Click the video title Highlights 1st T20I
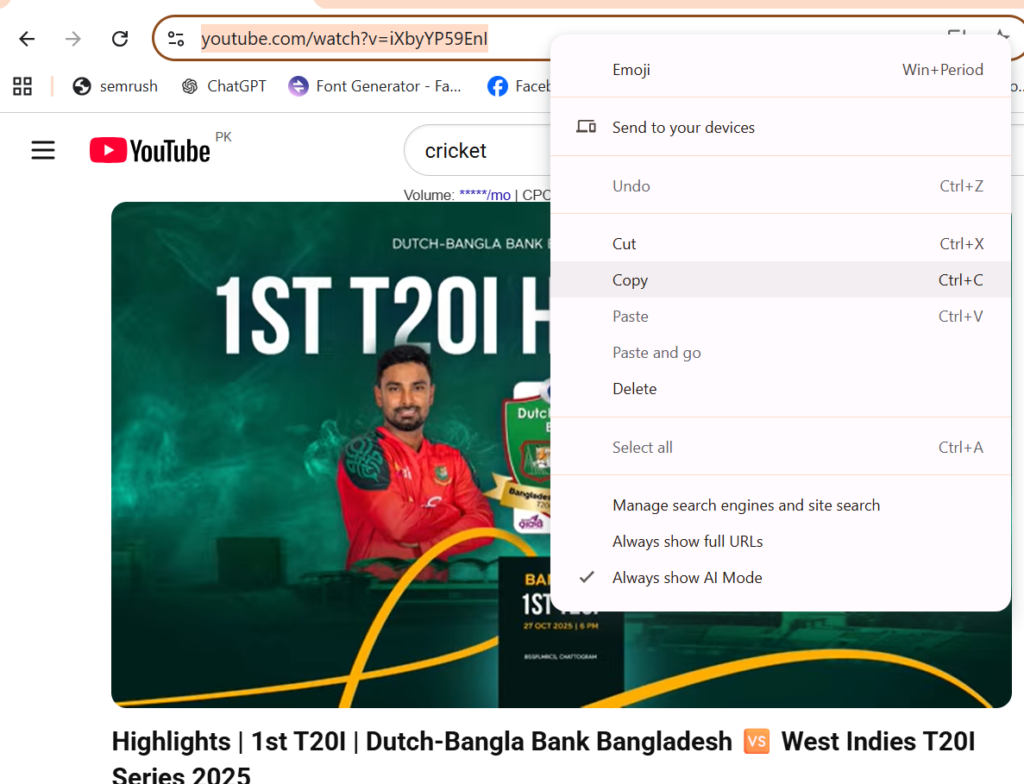 click(x=543, y=758)
